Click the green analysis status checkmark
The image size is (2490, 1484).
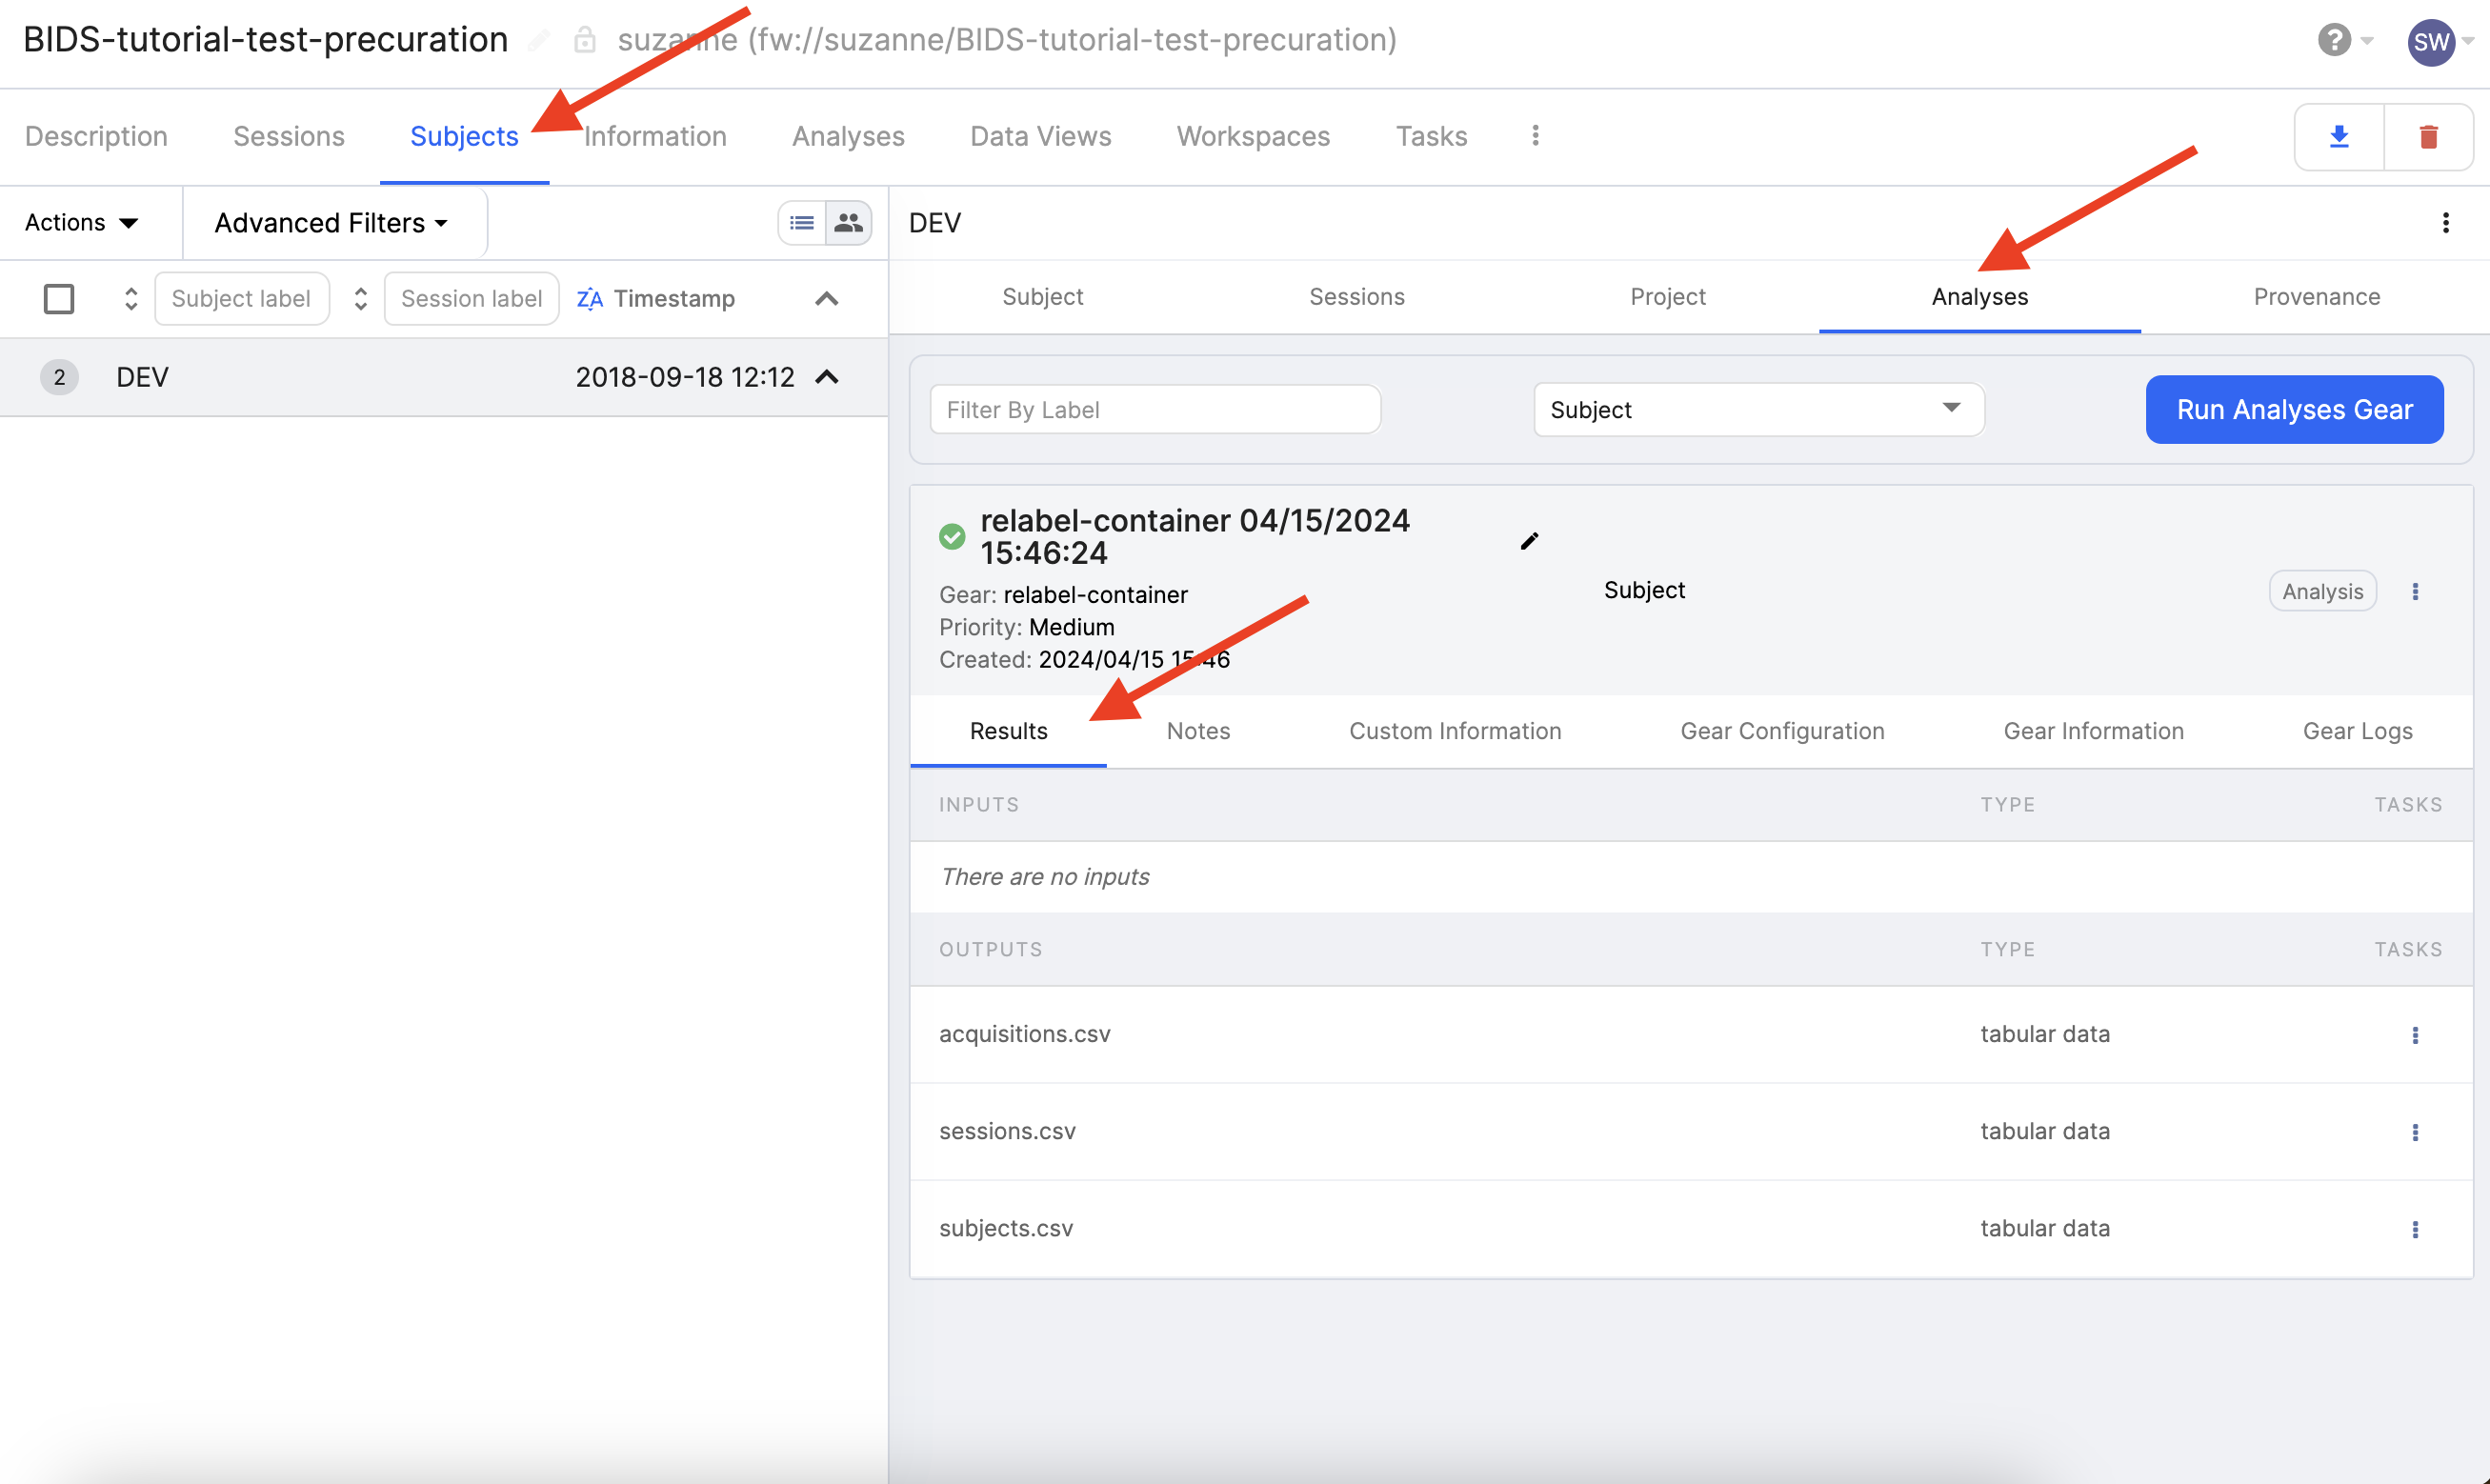click(x=952, y=537)
